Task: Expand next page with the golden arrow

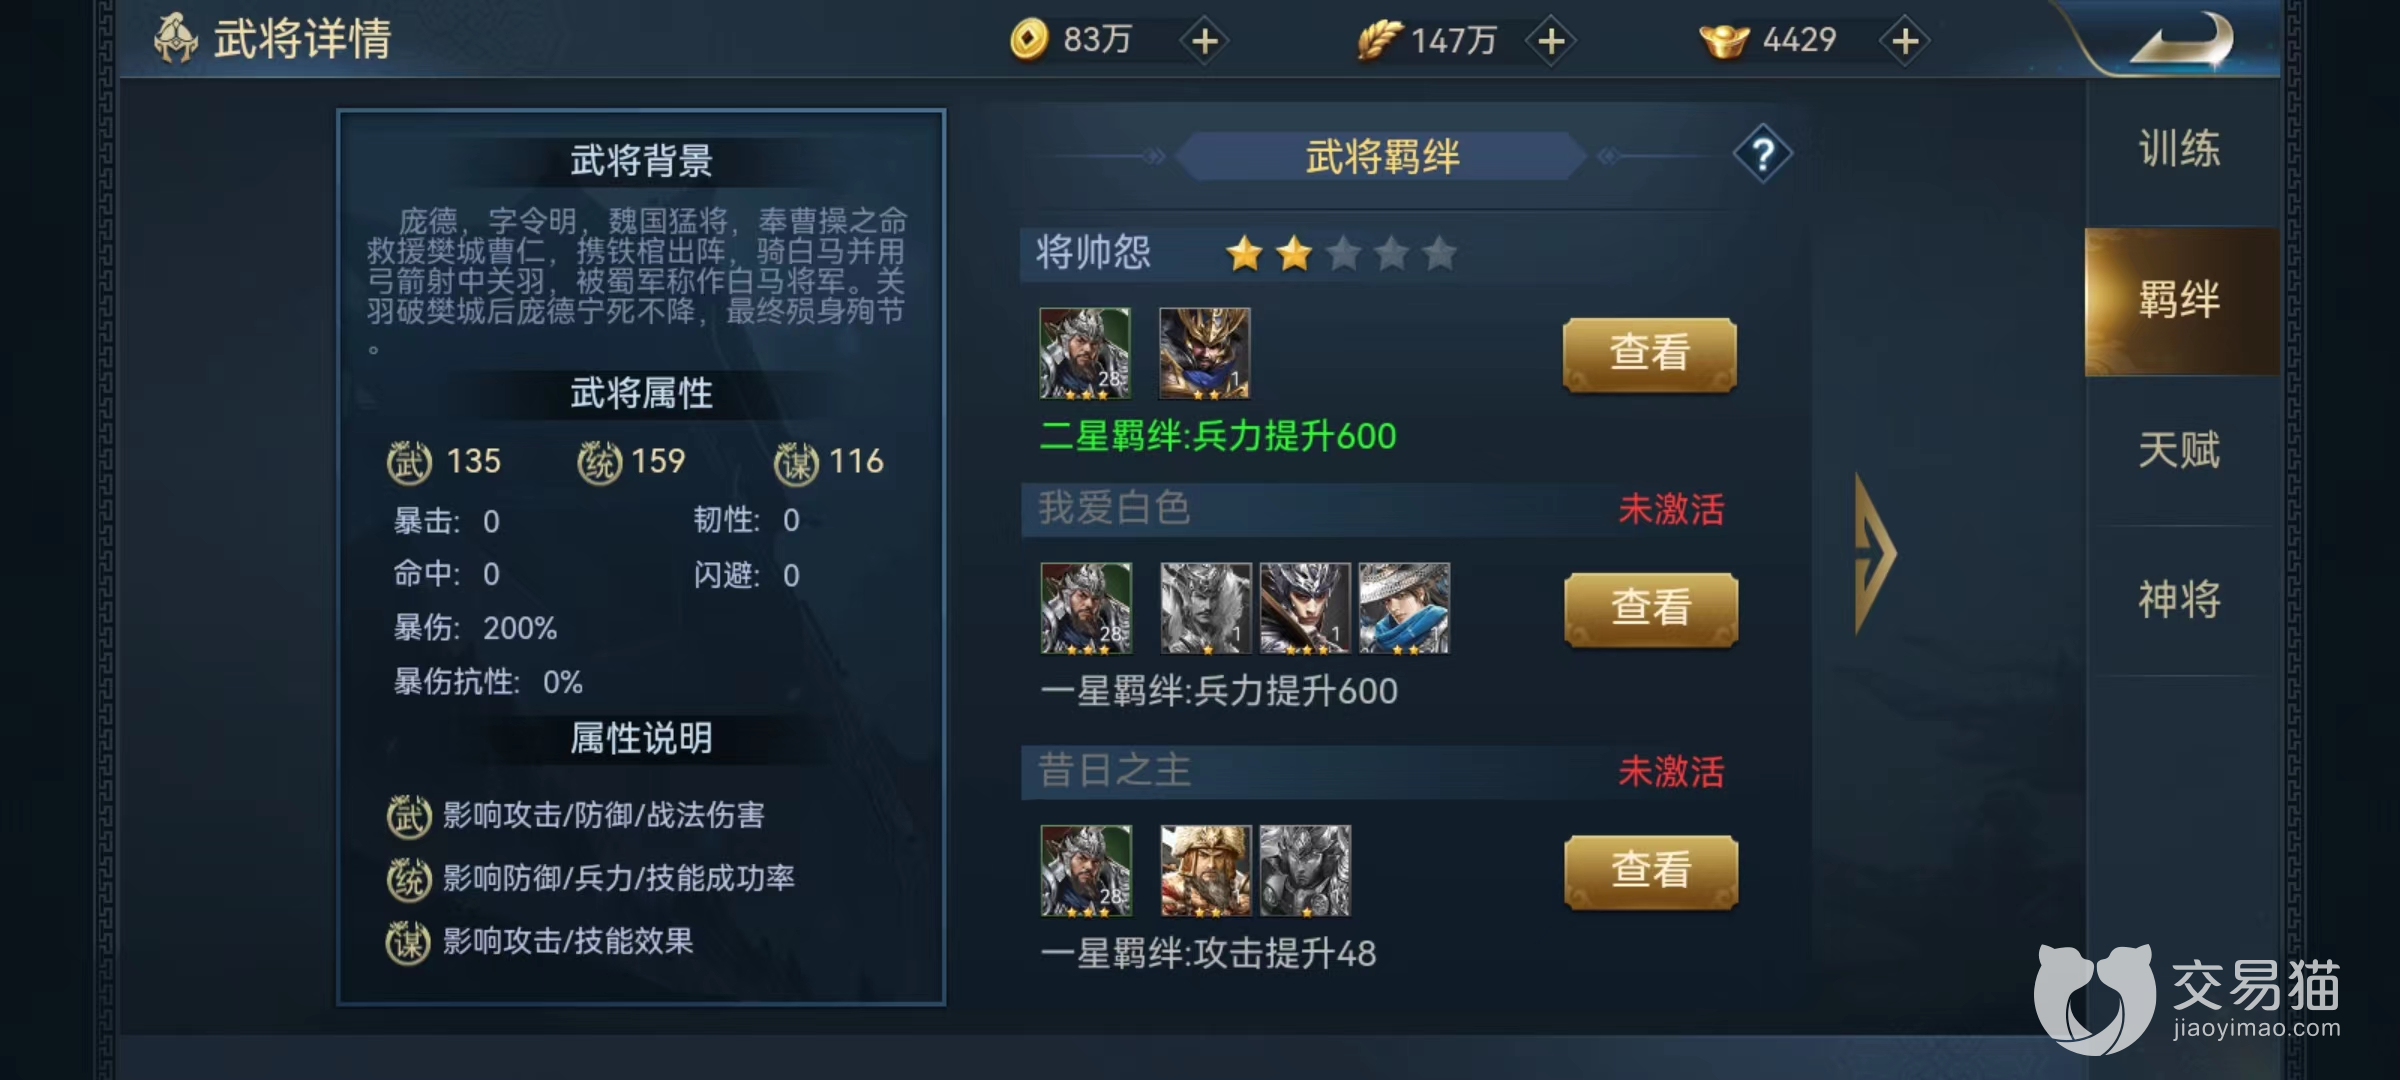Action: 1874,553
